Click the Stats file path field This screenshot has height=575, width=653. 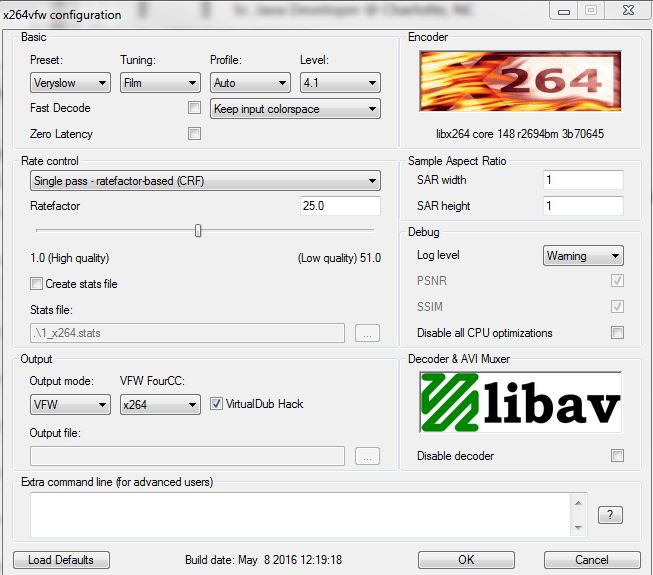tap(187, 333)
